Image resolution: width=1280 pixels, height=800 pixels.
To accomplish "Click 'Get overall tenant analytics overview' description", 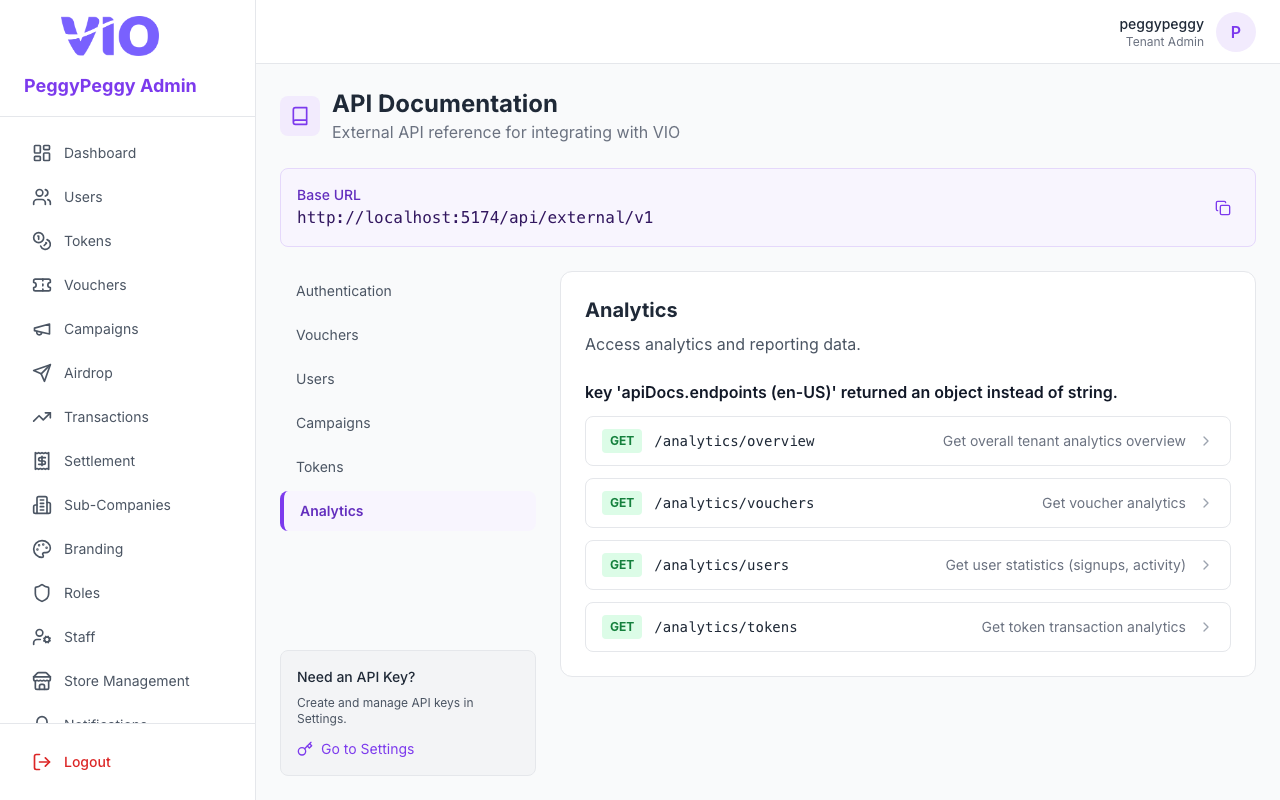I will (x=1064, y=441).
